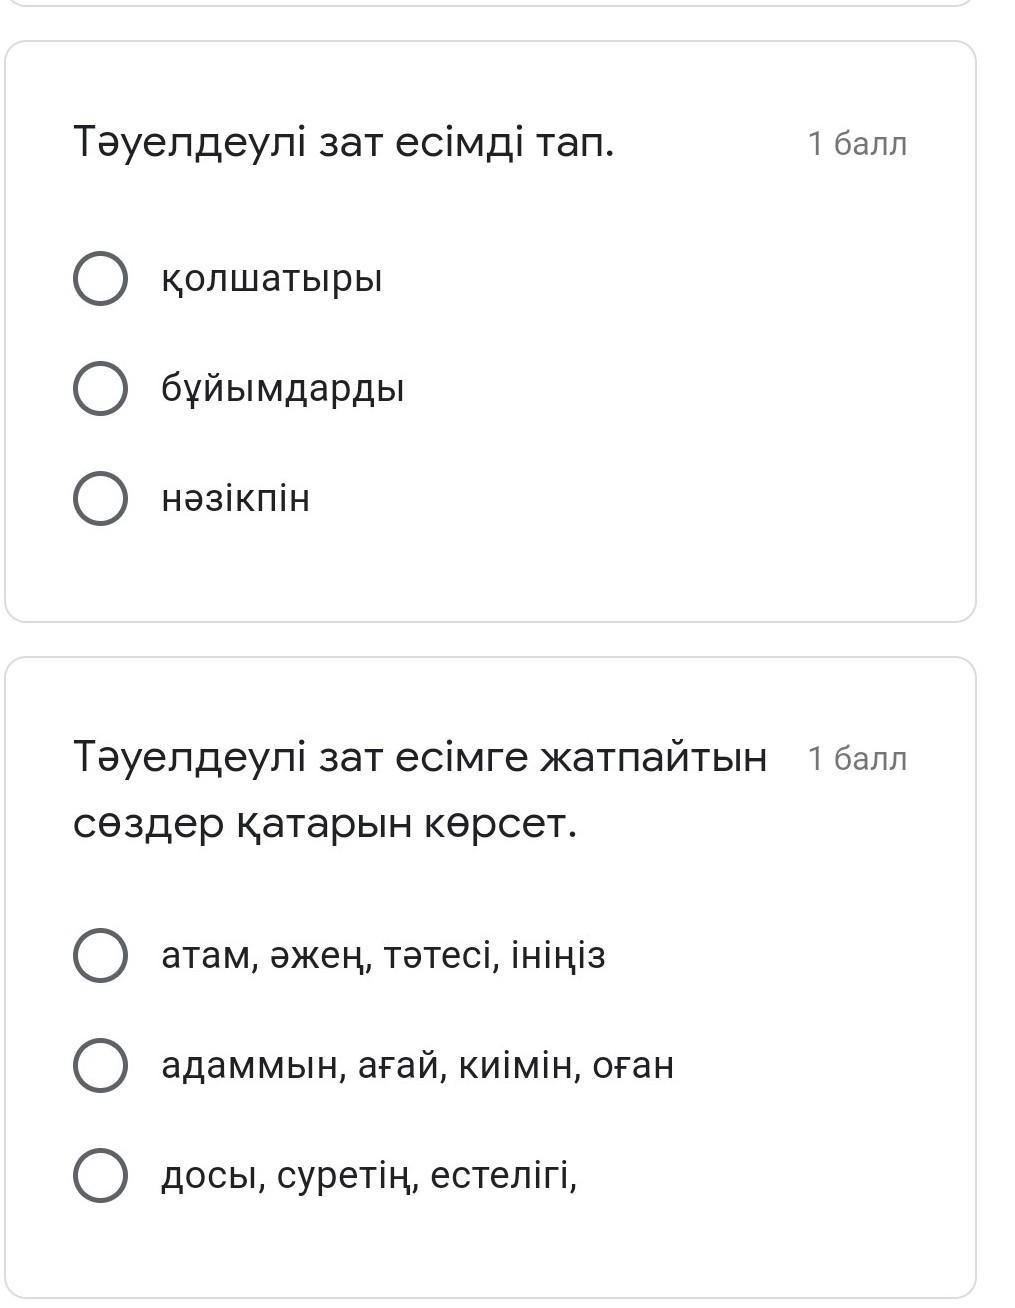Choose radio for досы, суретің, естелігі
The image size is (1015, 1308).
point(100,1175)
